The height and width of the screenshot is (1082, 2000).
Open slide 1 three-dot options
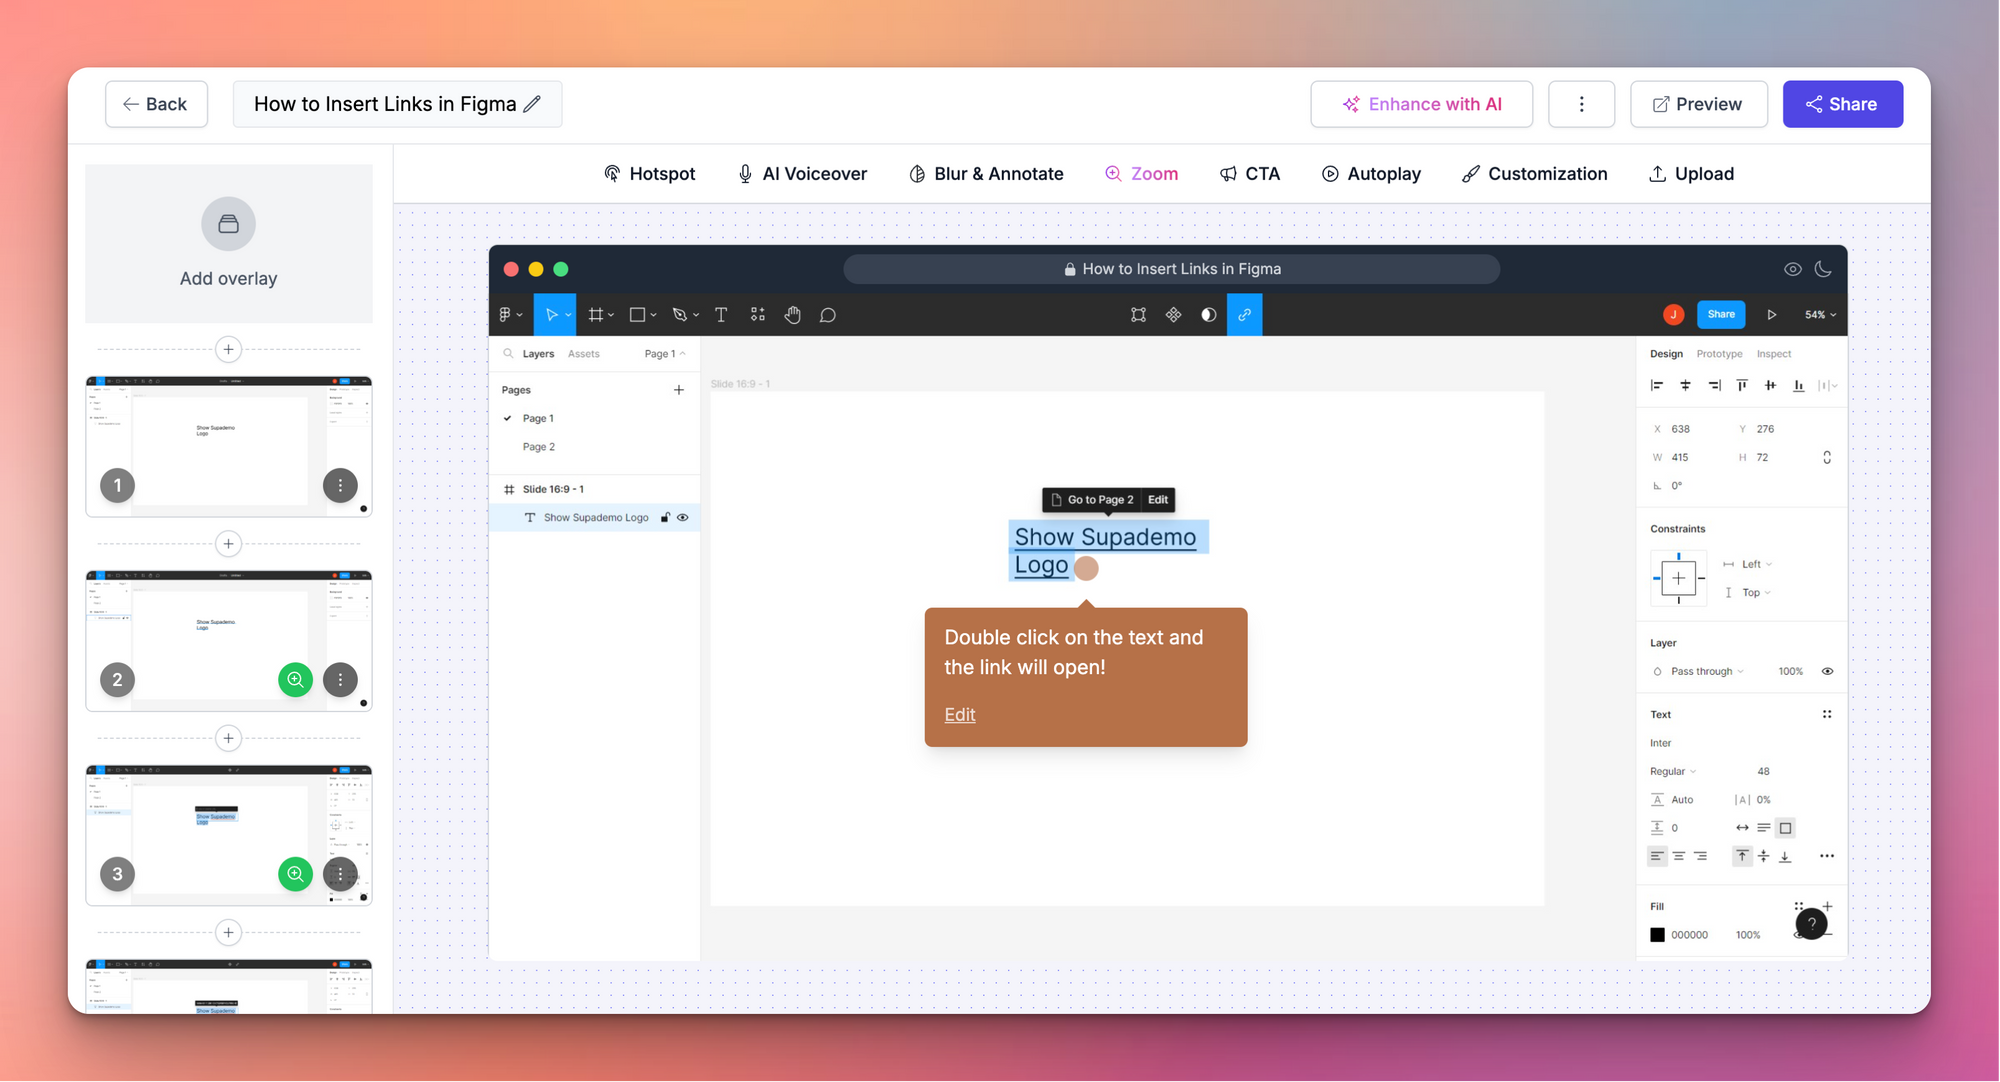pyautogui.click(x=340, y=485)
